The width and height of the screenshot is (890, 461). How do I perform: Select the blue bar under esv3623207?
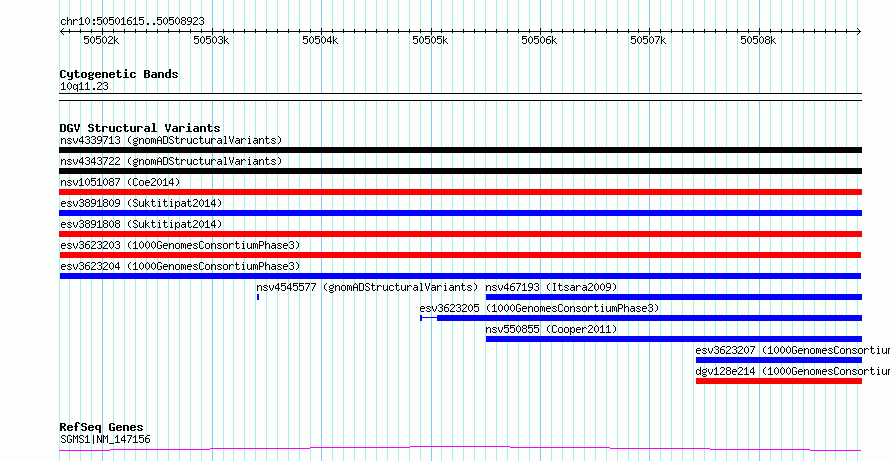[x=779, y=360]
